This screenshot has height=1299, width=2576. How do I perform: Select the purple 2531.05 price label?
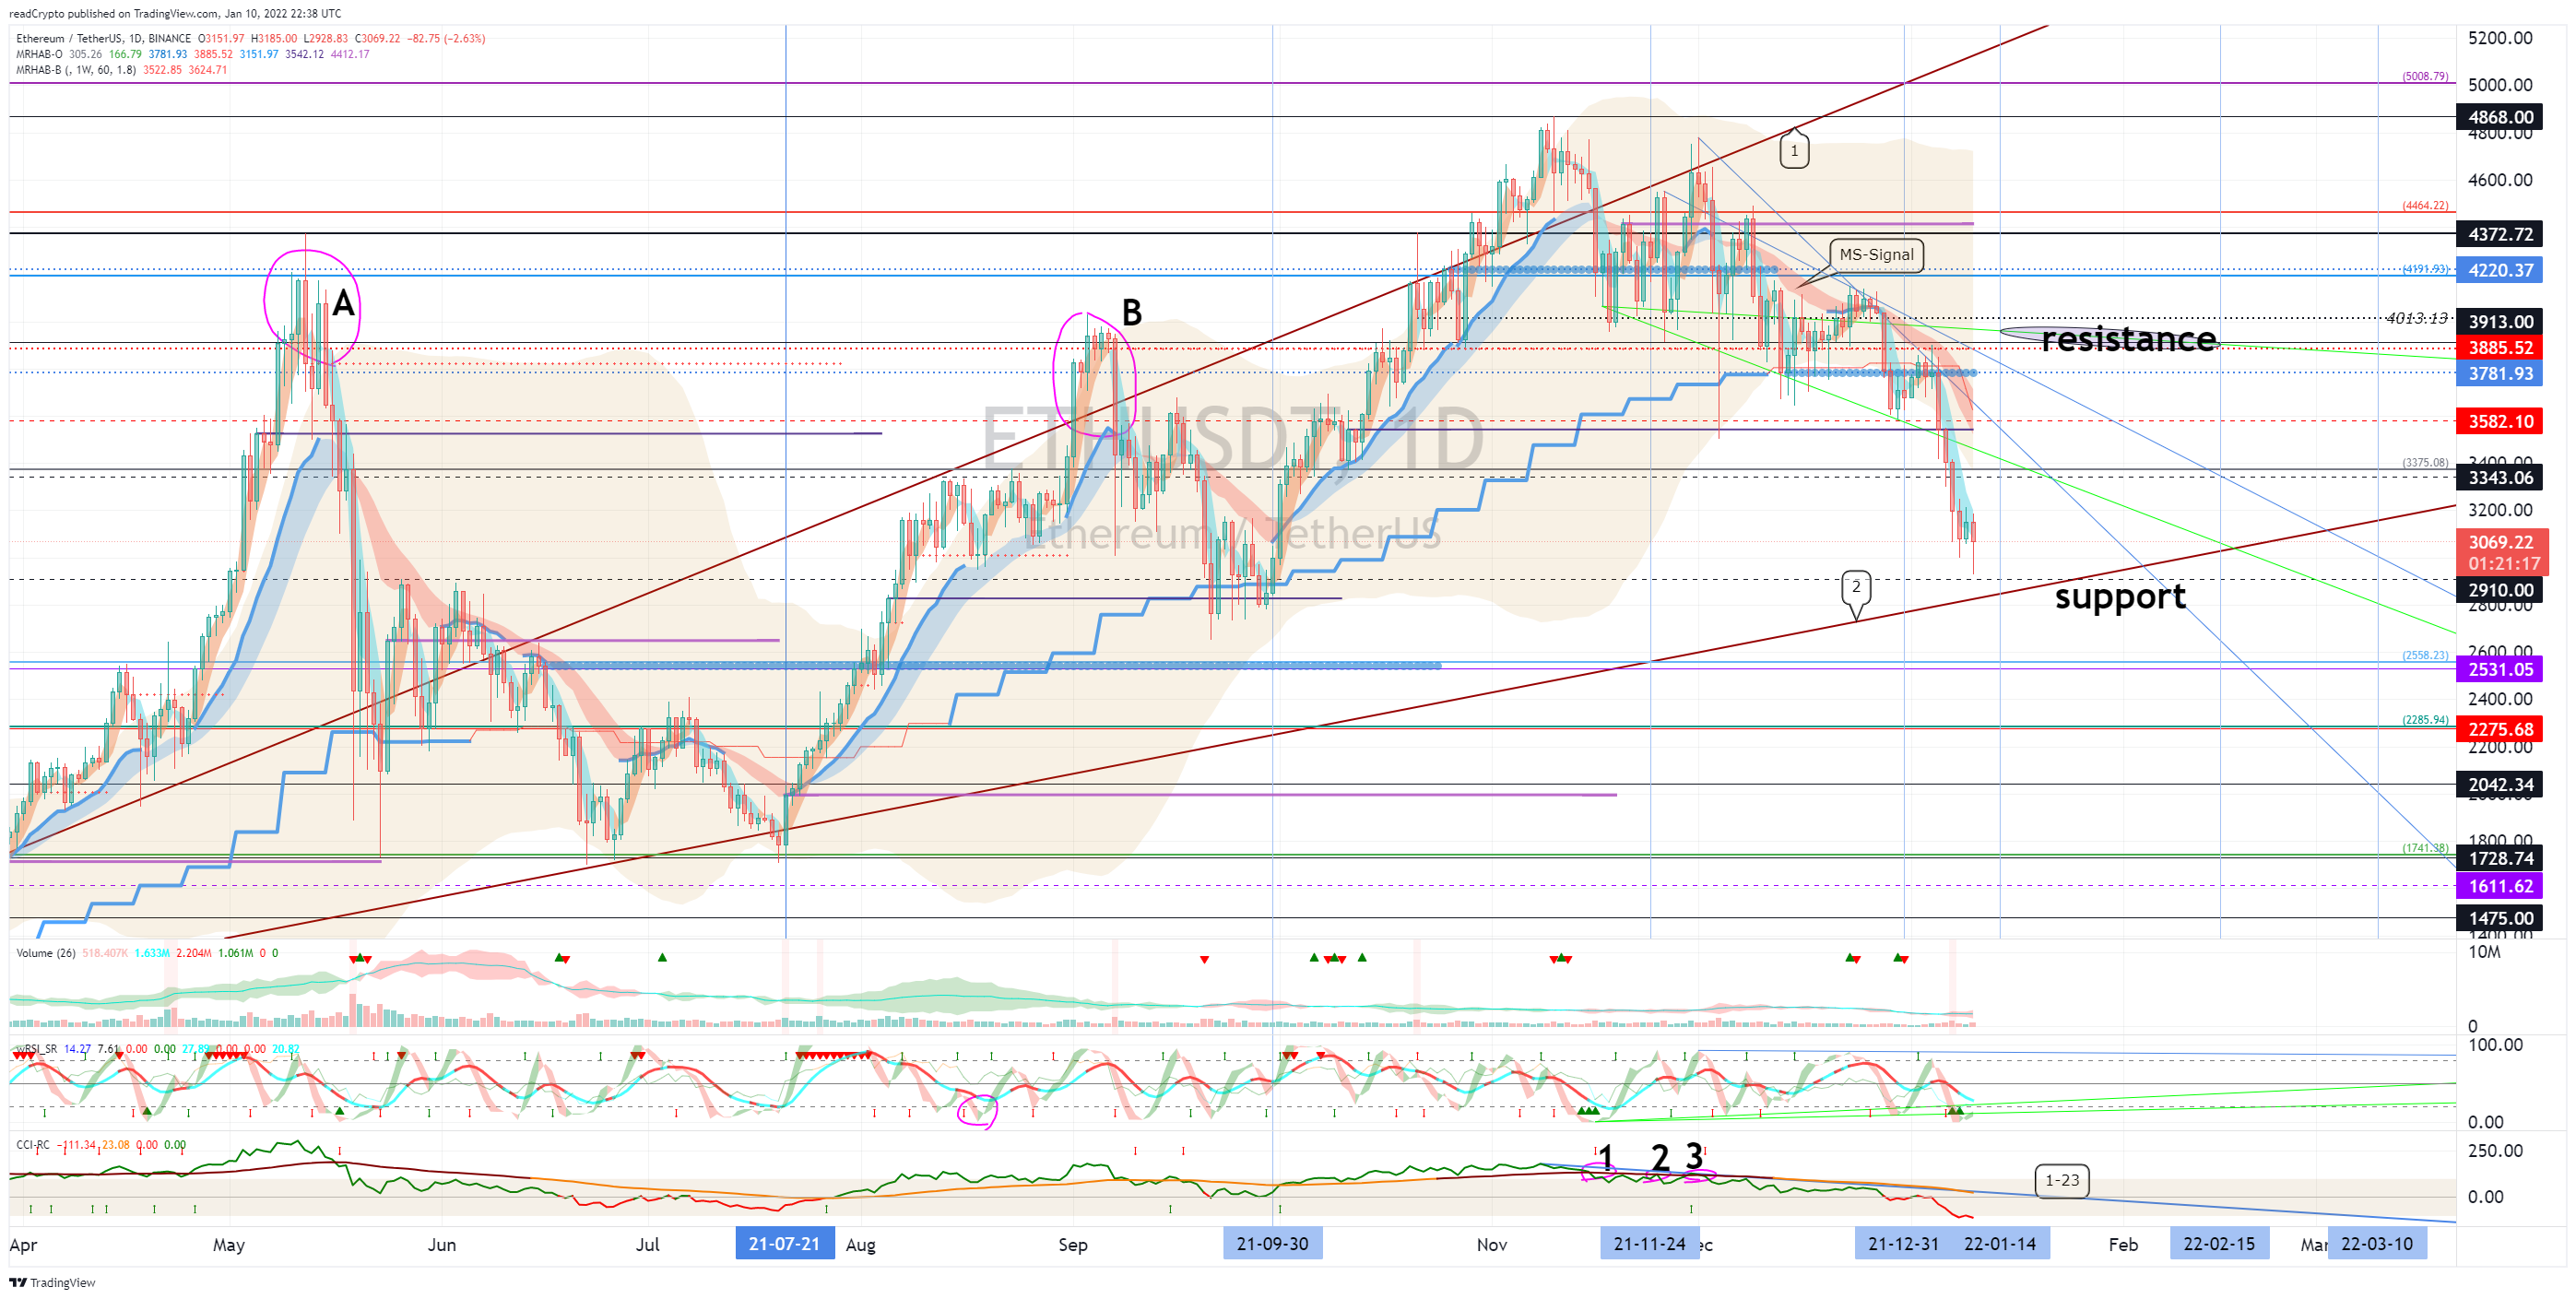pos(2500,669)
